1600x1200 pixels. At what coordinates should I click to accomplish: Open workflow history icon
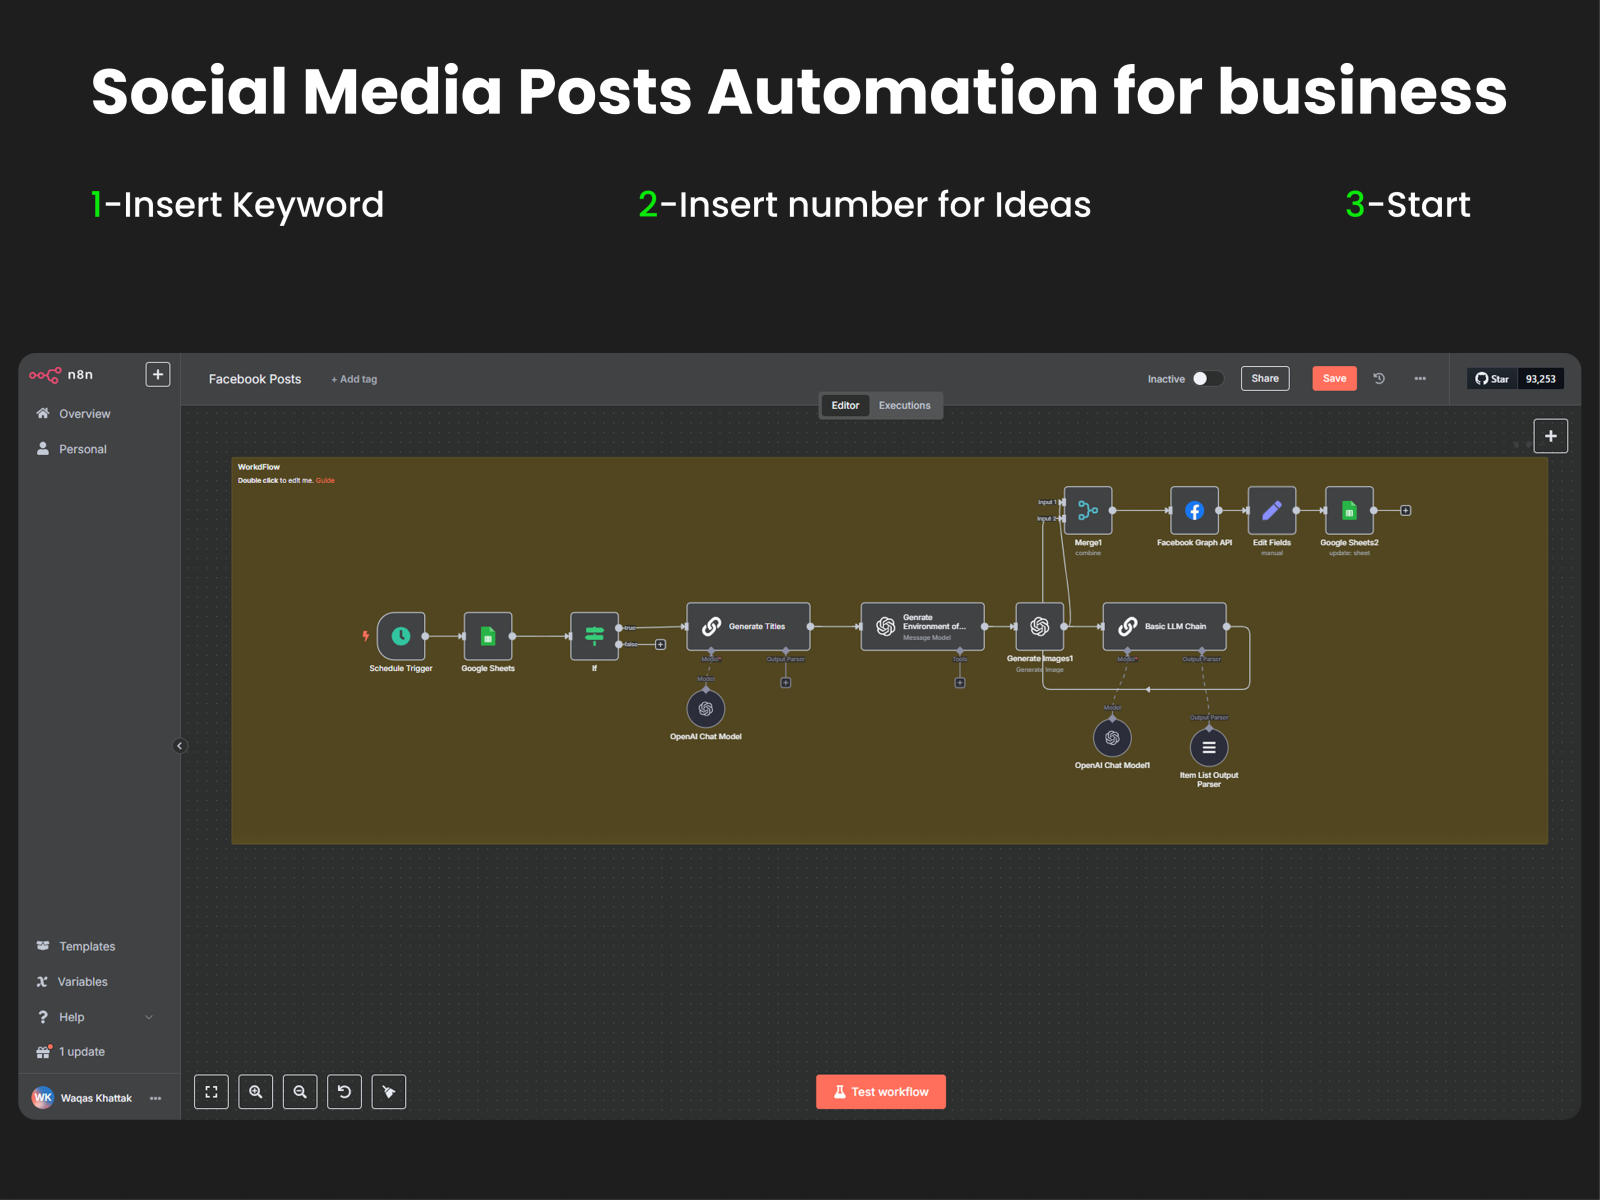(1379, 378)
